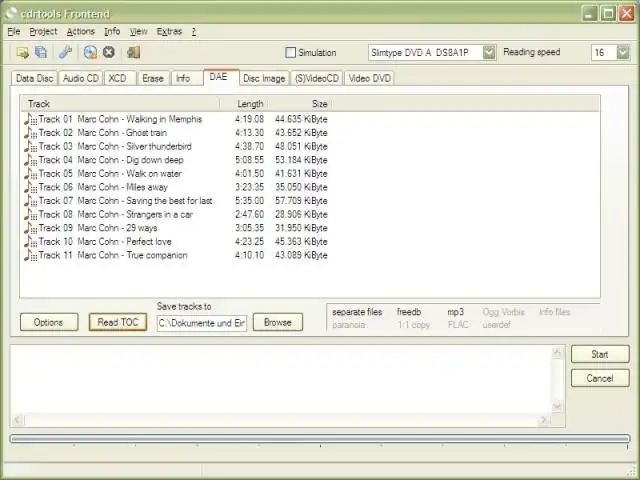Click the log scrollbar down arrow
Image resolution: width=640 pixels, height=480 pixels.
click(558, 407)
